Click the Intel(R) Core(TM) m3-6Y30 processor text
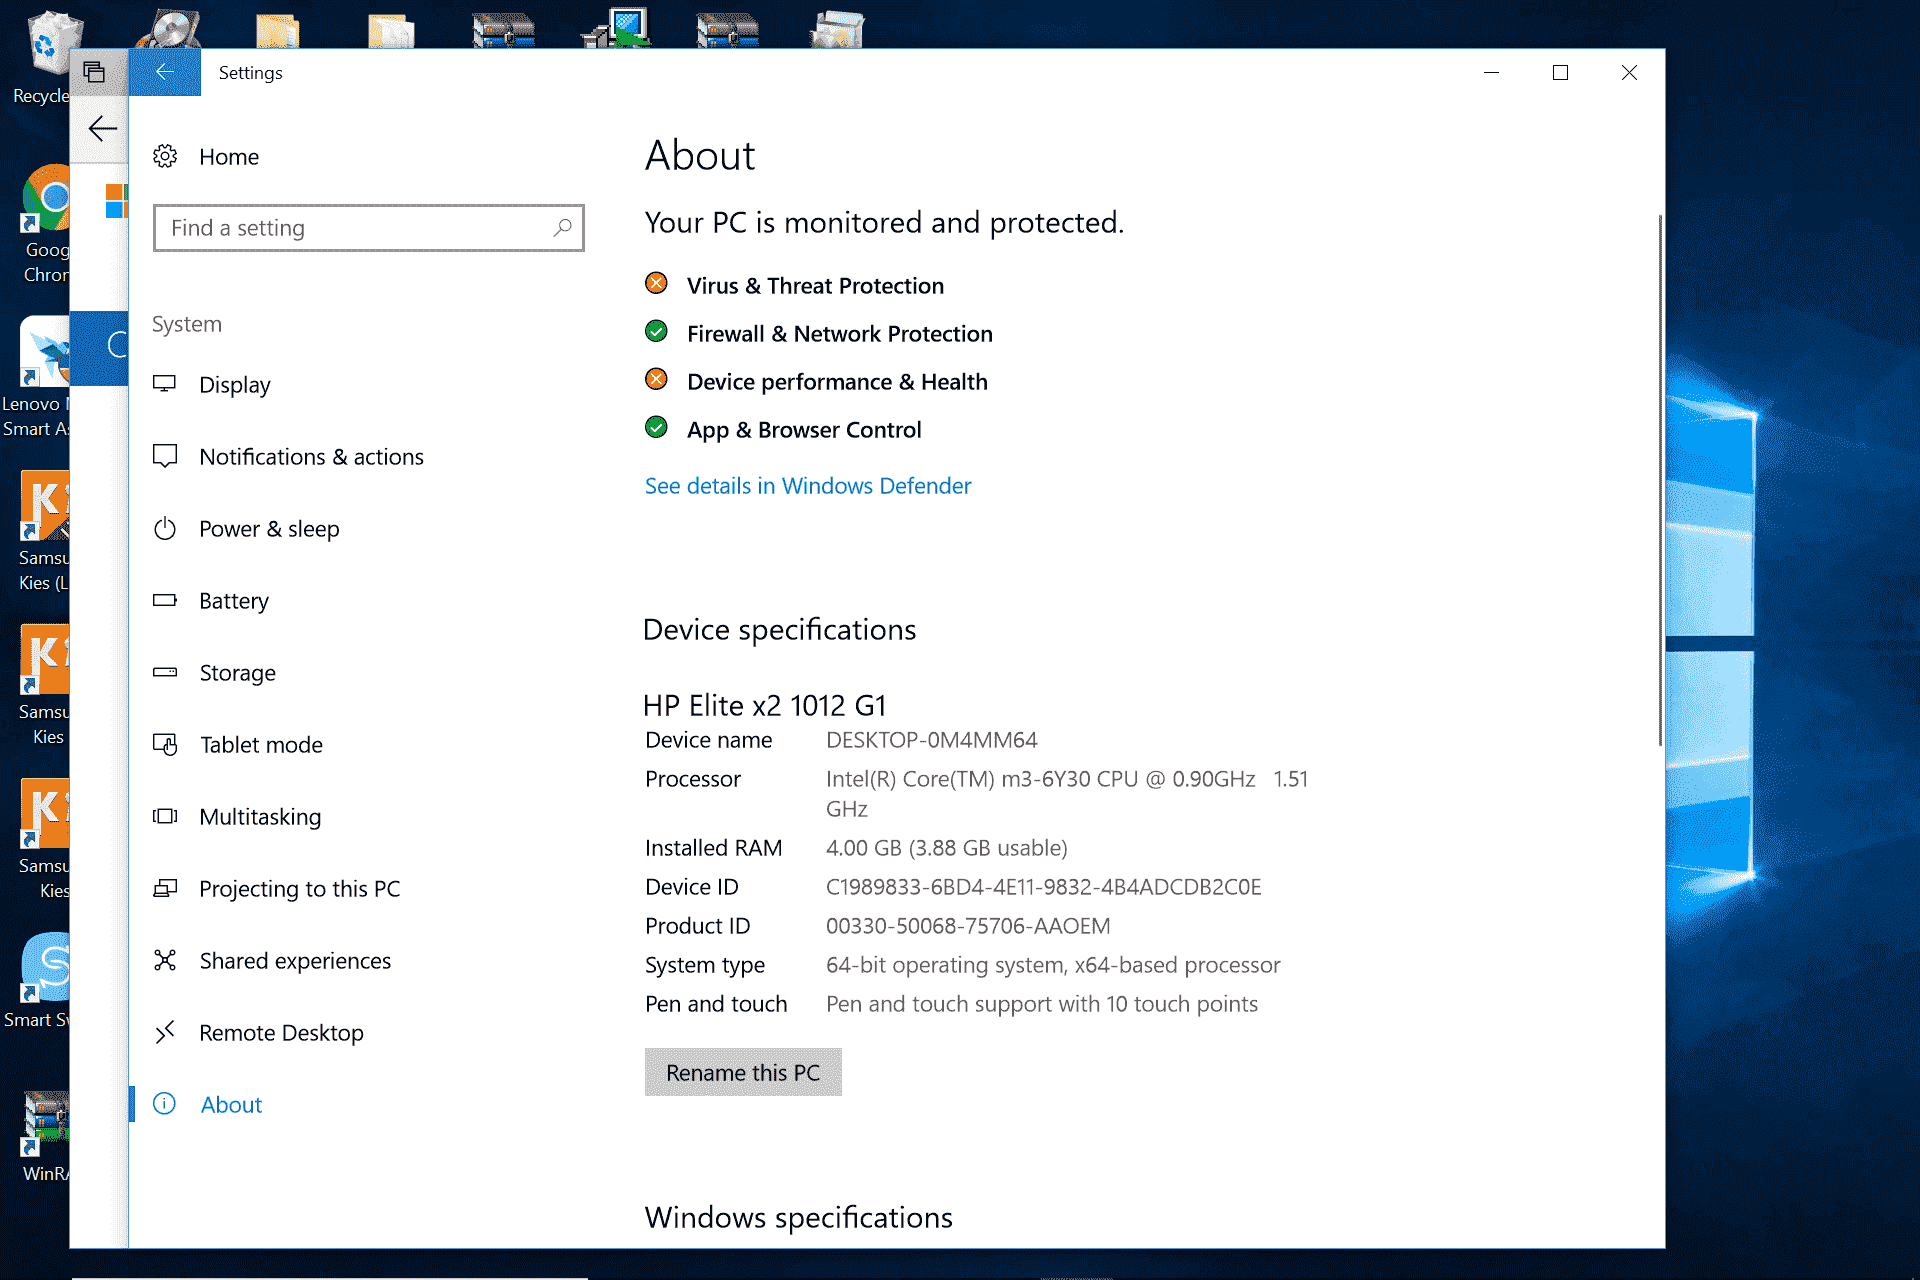The width and height of the screenshot is (1920, 1280). tap(1067, 794)
